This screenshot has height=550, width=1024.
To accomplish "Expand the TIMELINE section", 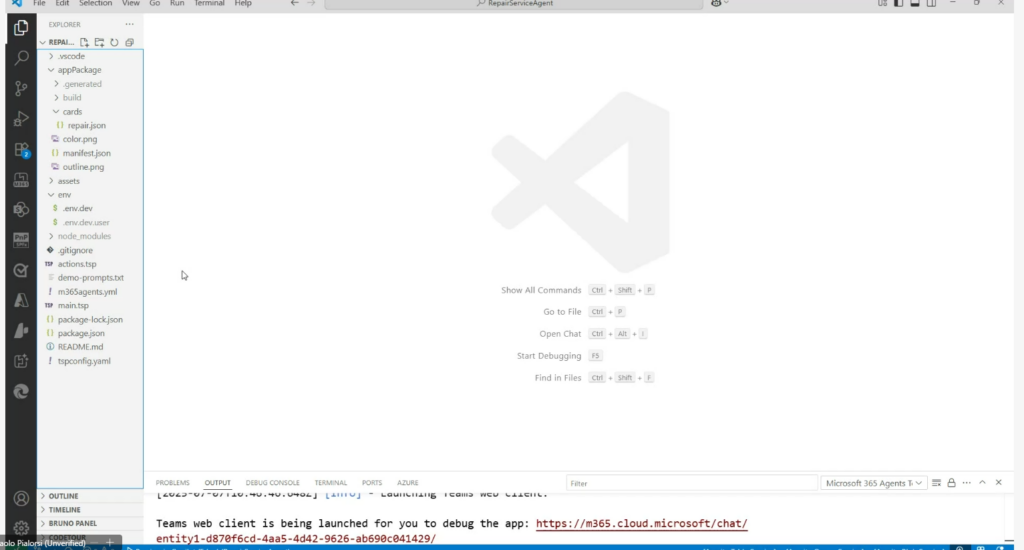I will coord(64,510).
